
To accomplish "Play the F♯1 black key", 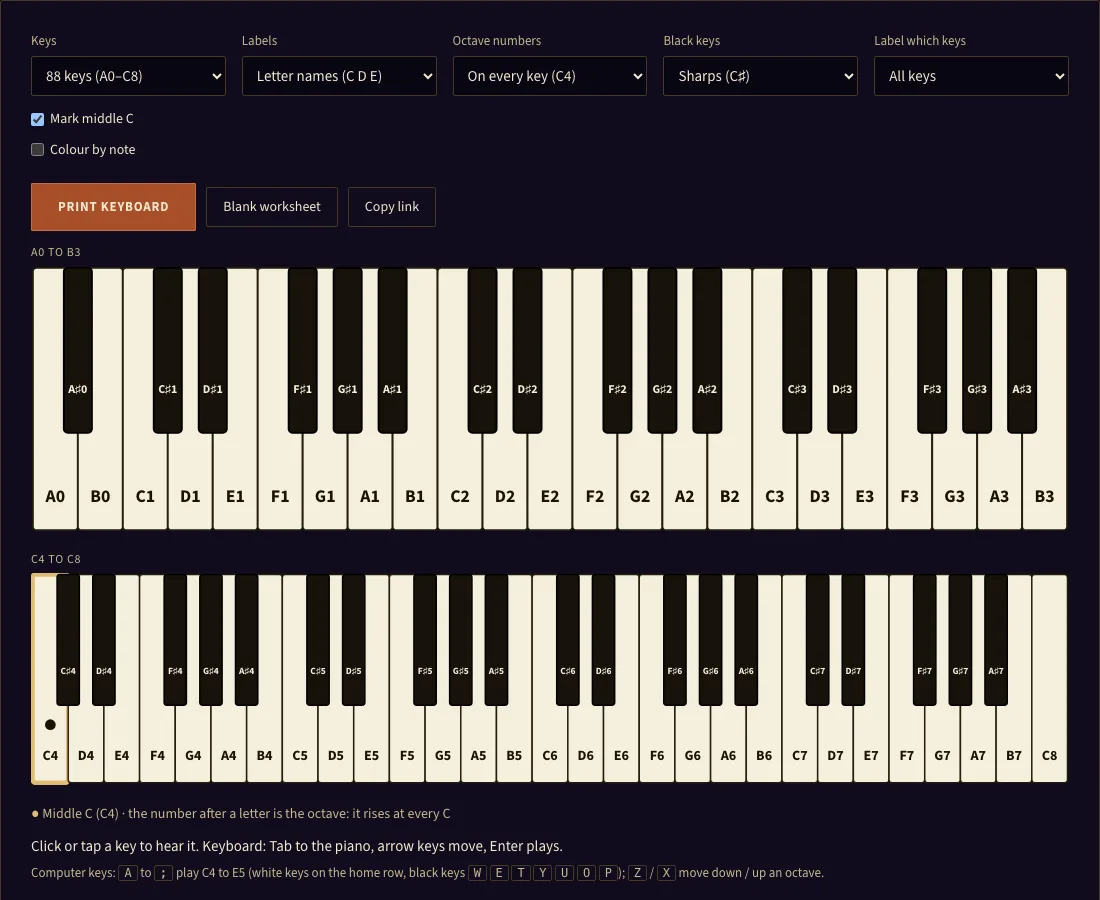I will point(302,351).
